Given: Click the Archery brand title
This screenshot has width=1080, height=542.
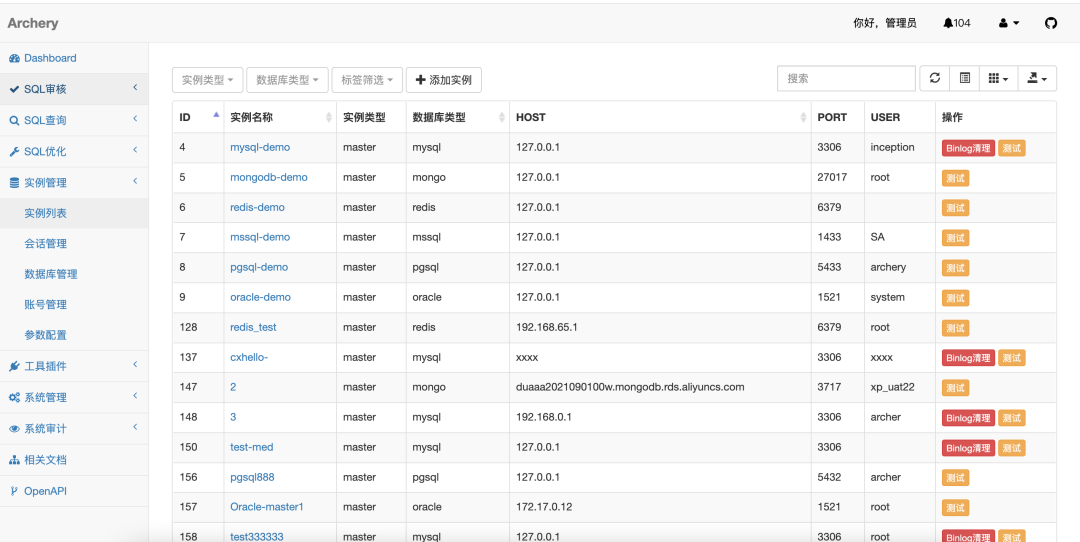Looking at the screenshot, I should [33, 23].
